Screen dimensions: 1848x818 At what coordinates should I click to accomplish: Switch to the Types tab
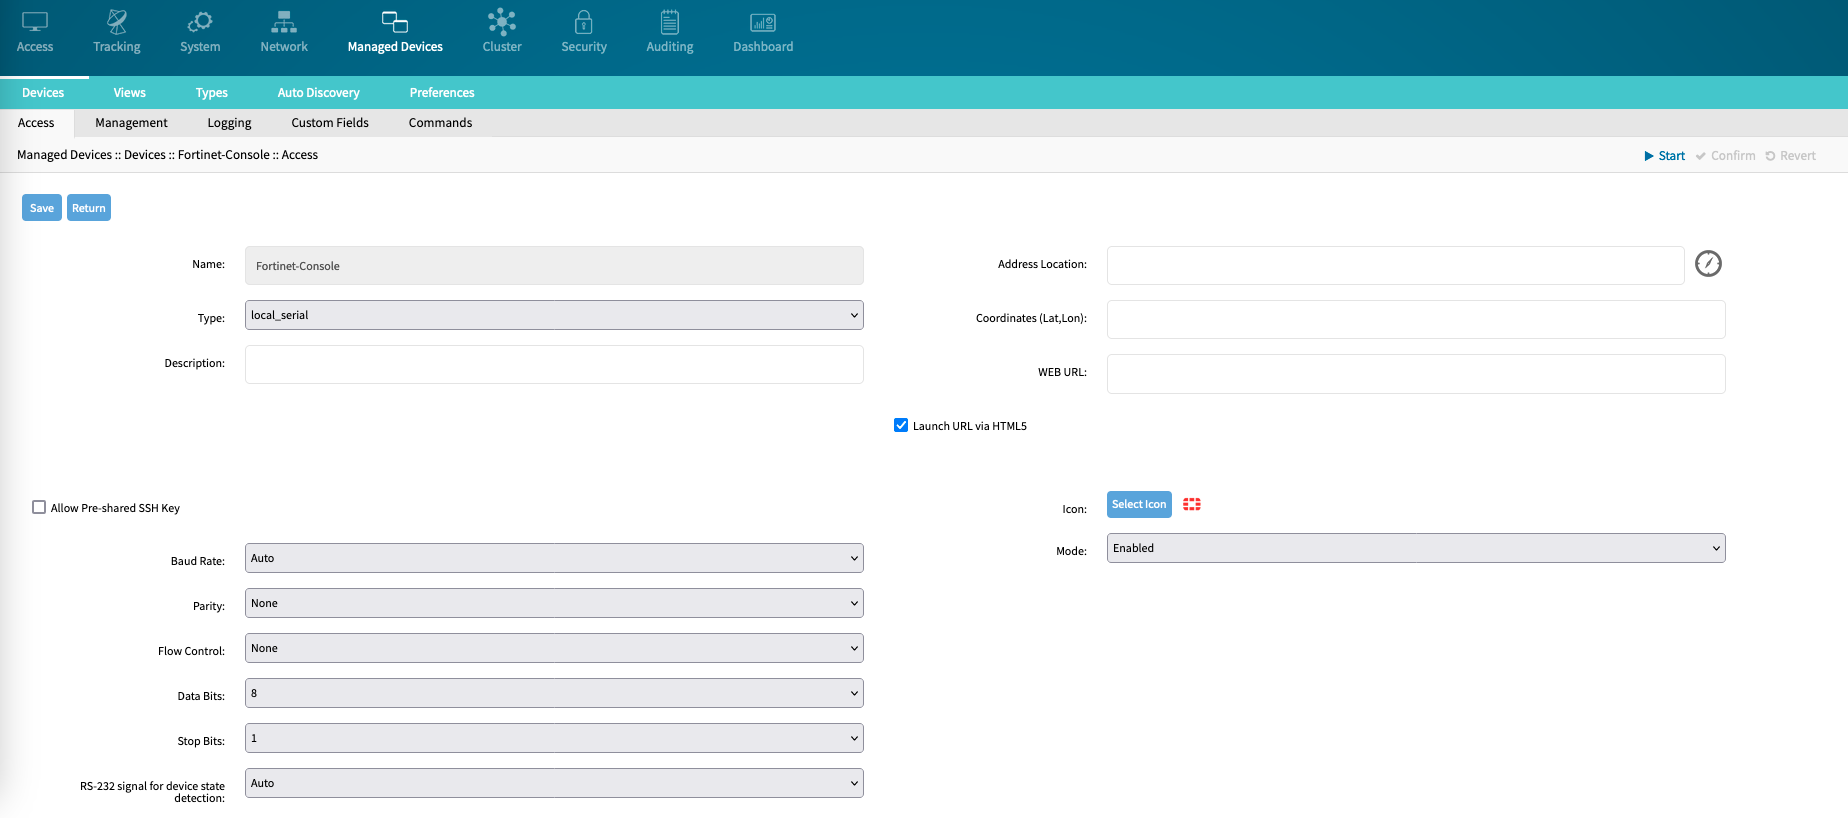[x=212, y=93]
